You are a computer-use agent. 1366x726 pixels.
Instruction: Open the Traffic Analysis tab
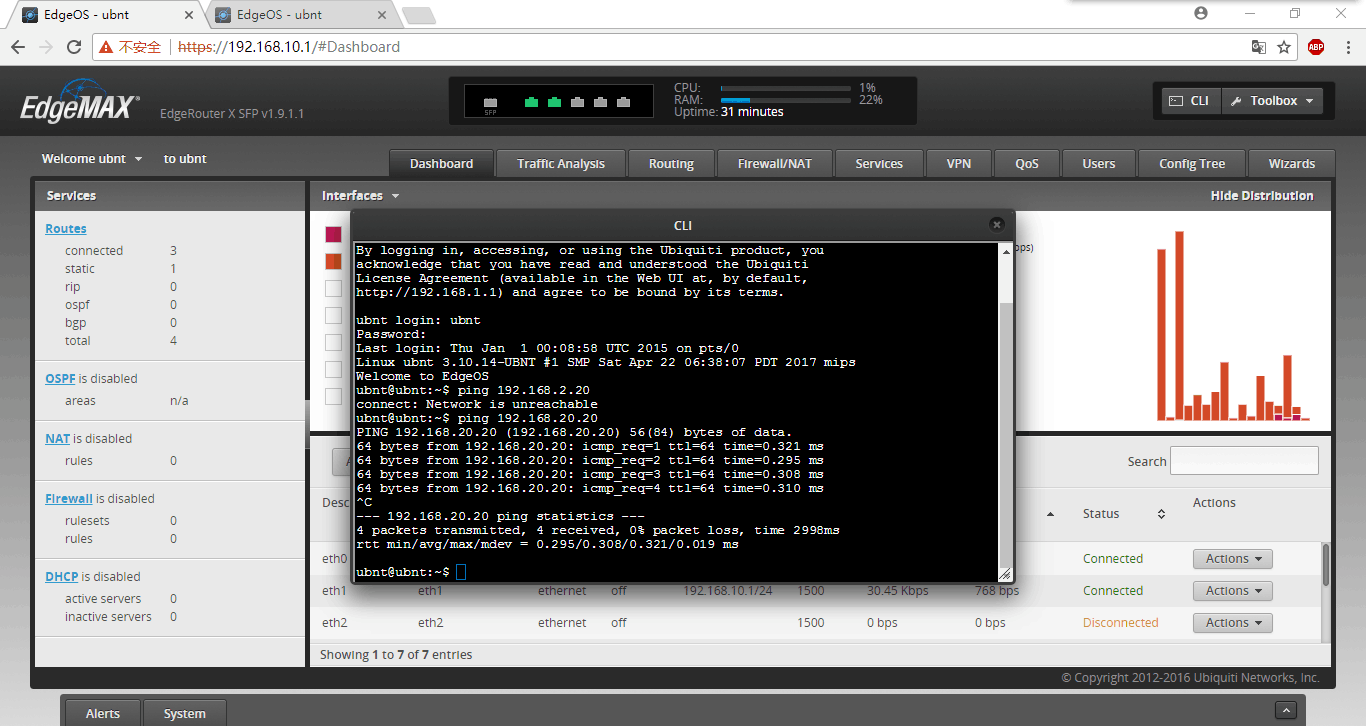click(x=561, y=164)
